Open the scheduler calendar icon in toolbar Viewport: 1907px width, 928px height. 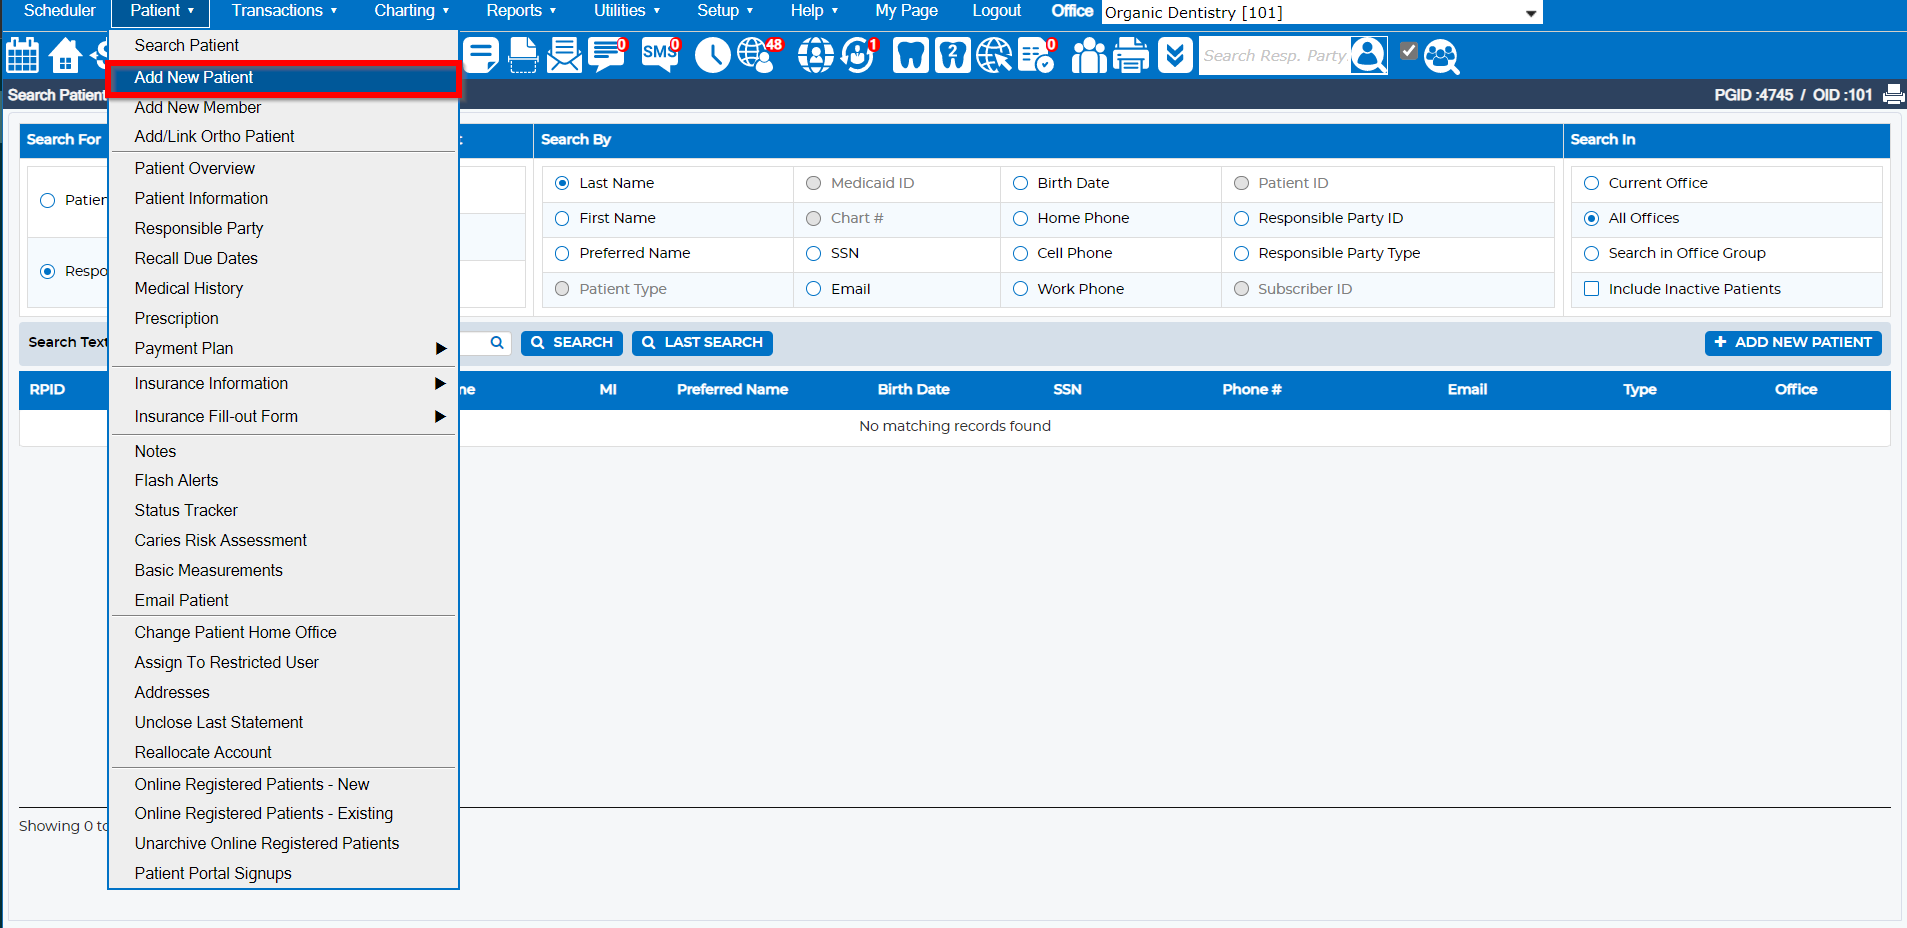click(22, 55)
